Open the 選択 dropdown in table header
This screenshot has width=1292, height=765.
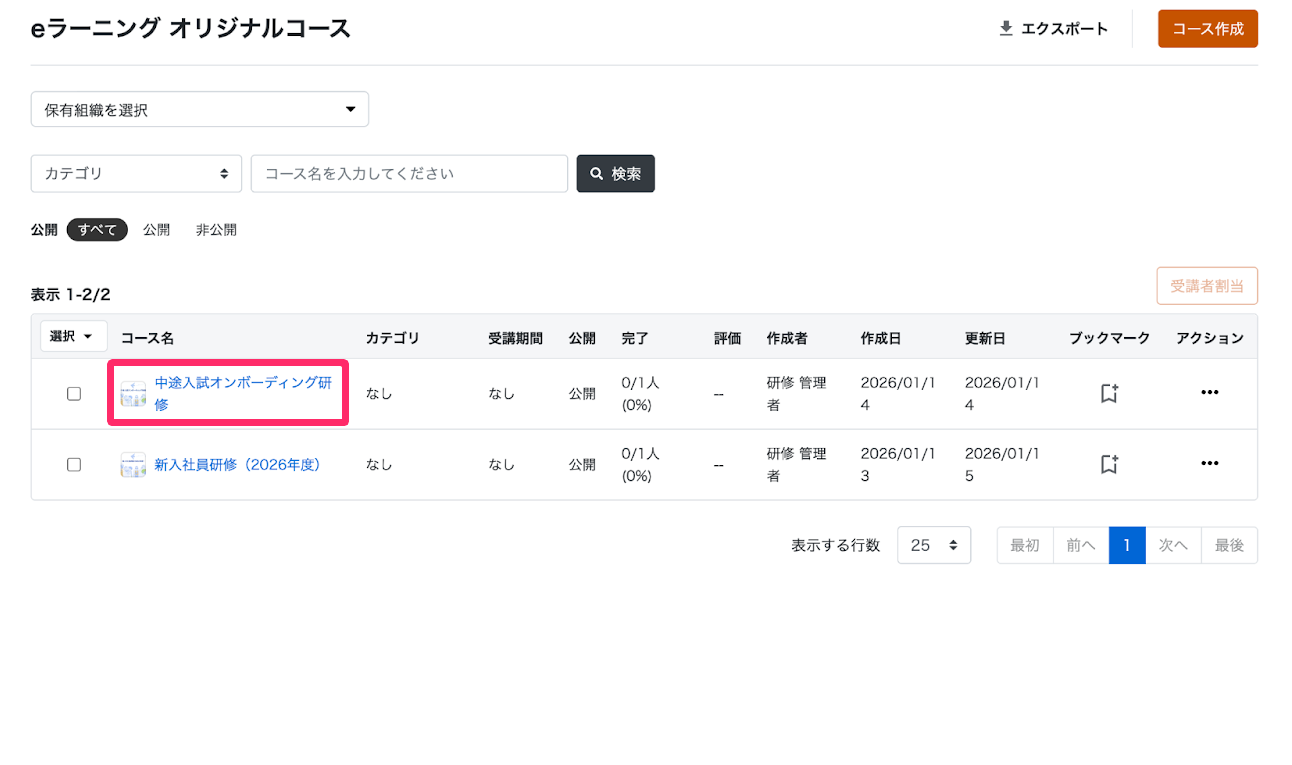tap(72, 336)
